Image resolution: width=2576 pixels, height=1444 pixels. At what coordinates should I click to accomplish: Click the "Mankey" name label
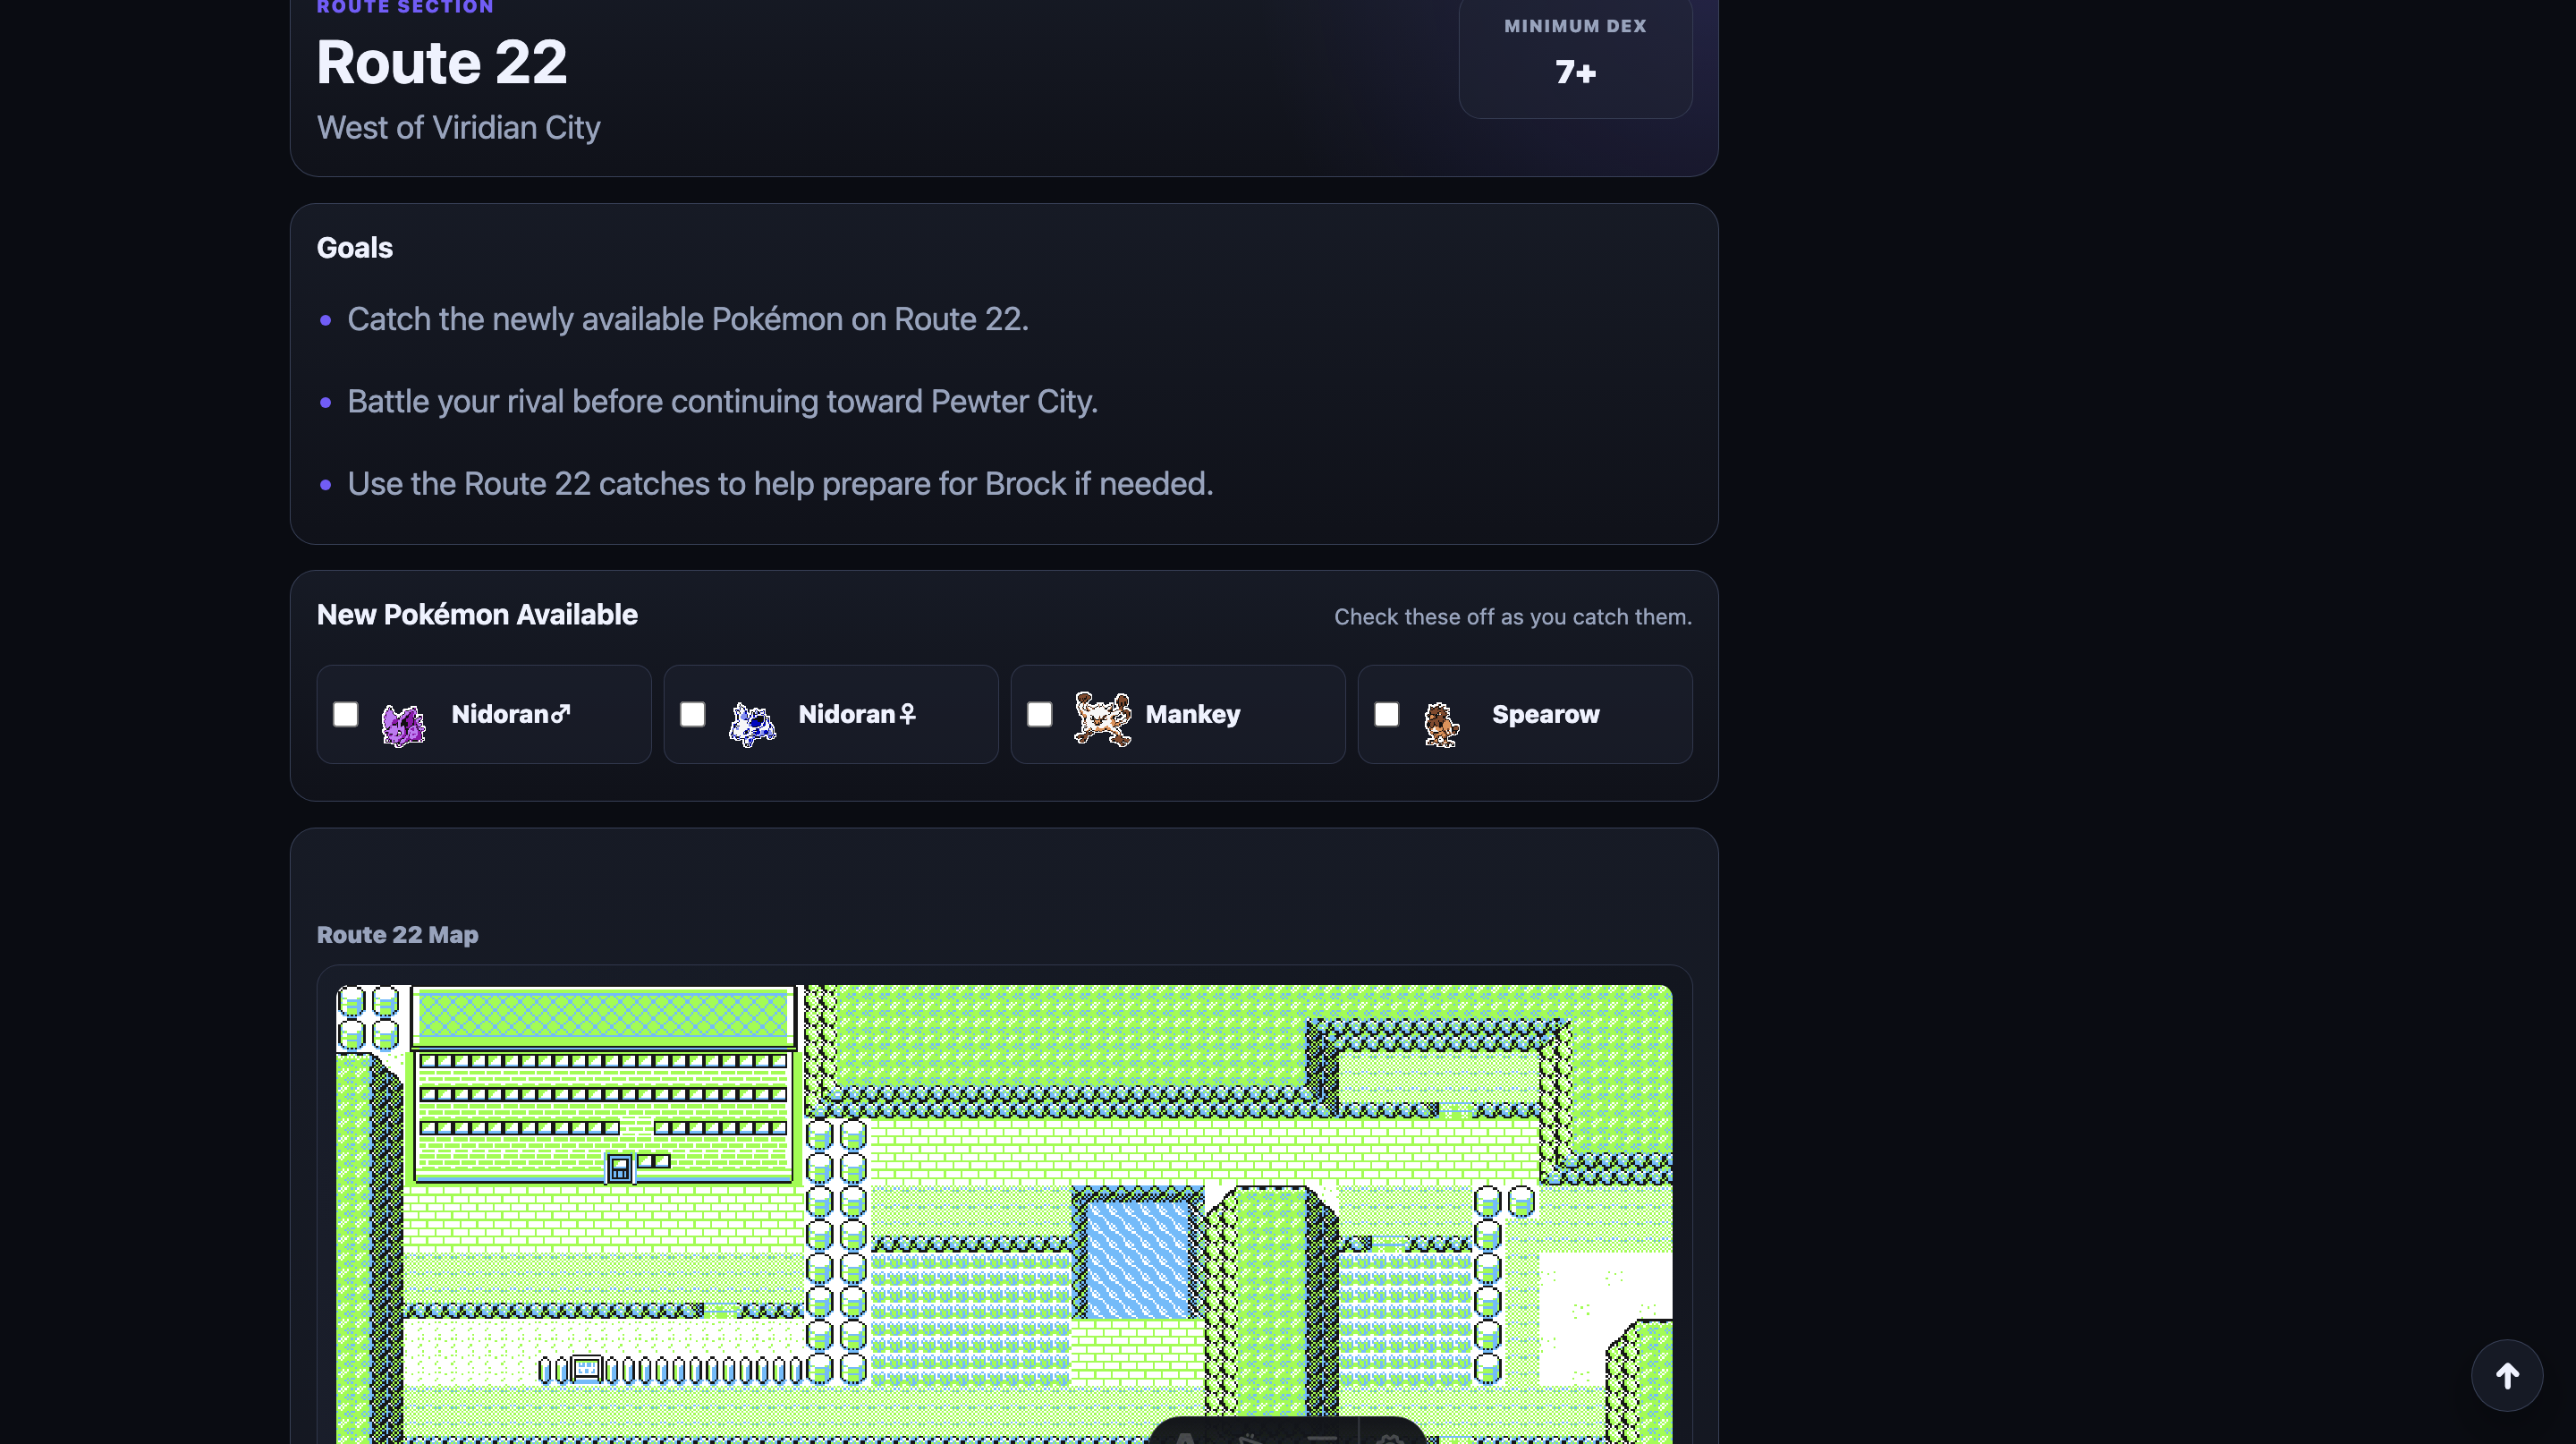[x=1193, y=714]
